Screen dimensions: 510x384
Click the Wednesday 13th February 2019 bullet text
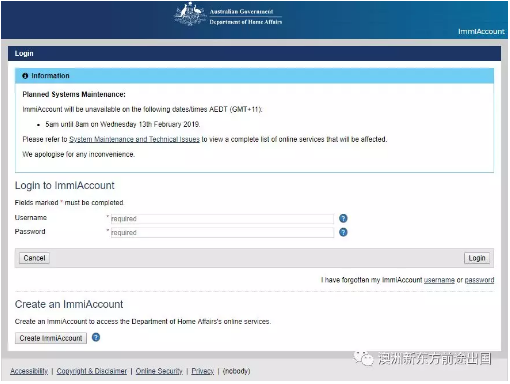click(x=123, y=124)
